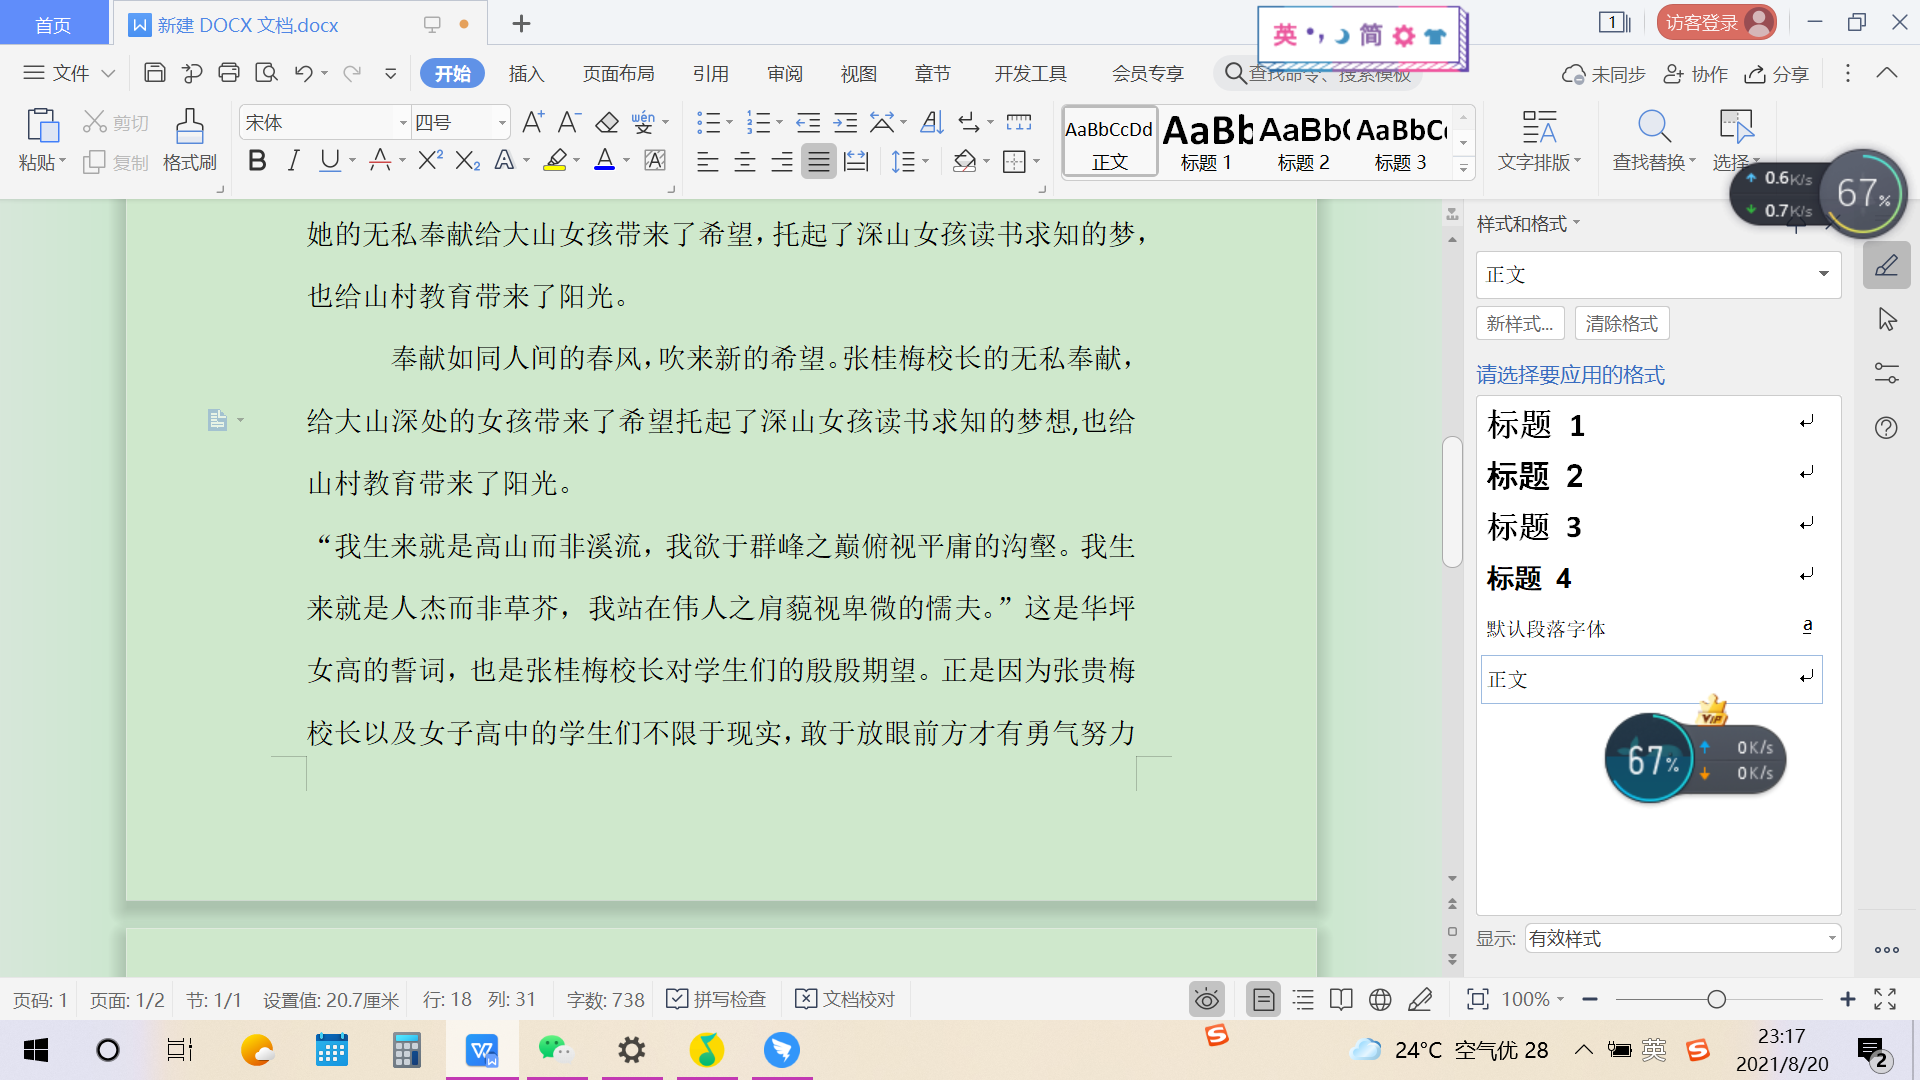This screenshot has height=1080, width=1920.
Task: Click the 清除格式 button
Action: (1622, 323)
